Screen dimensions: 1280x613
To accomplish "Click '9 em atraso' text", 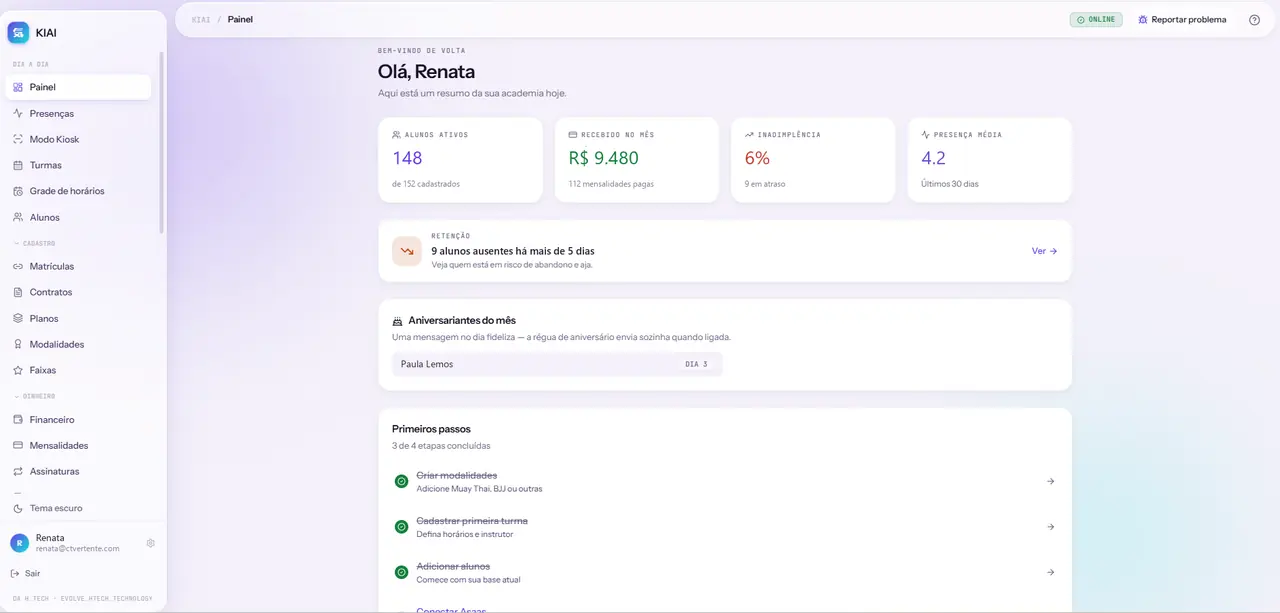I will (x=764, y=184).
